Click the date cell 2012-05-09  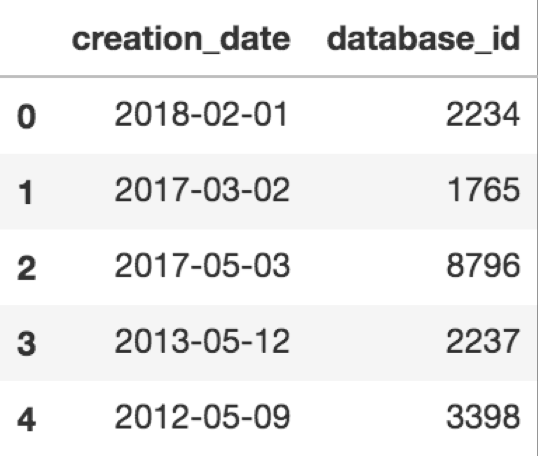202,416
